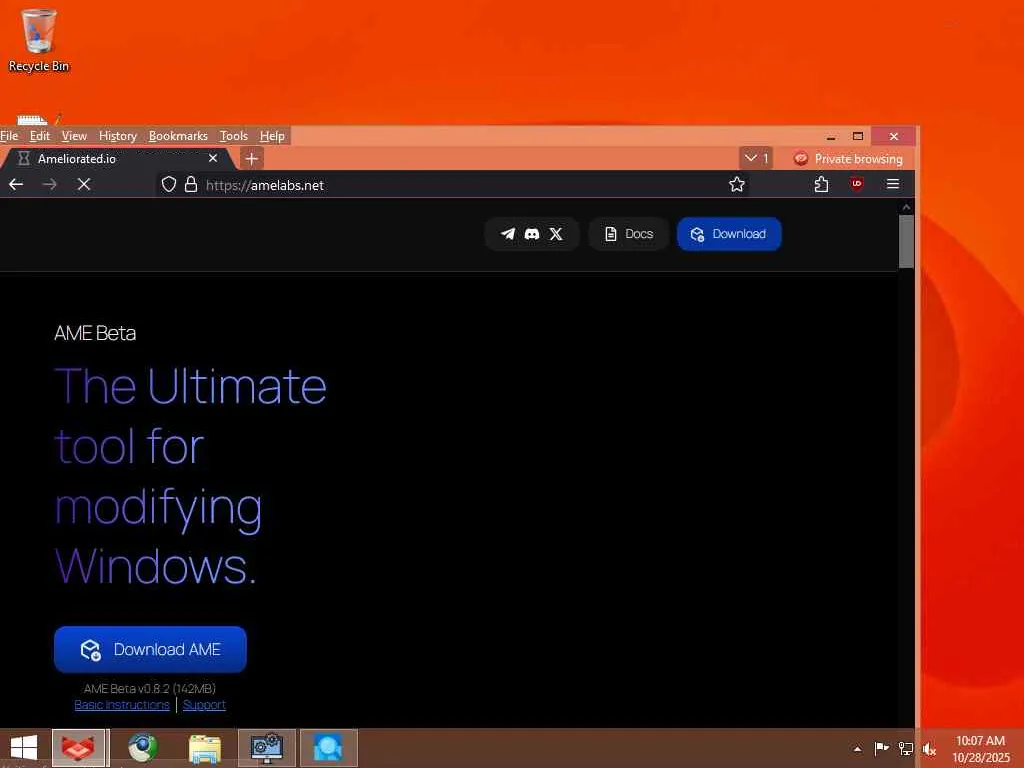1024x768 pixels.
Task: Open the taskbar clock and date
Action: [980, 749]
